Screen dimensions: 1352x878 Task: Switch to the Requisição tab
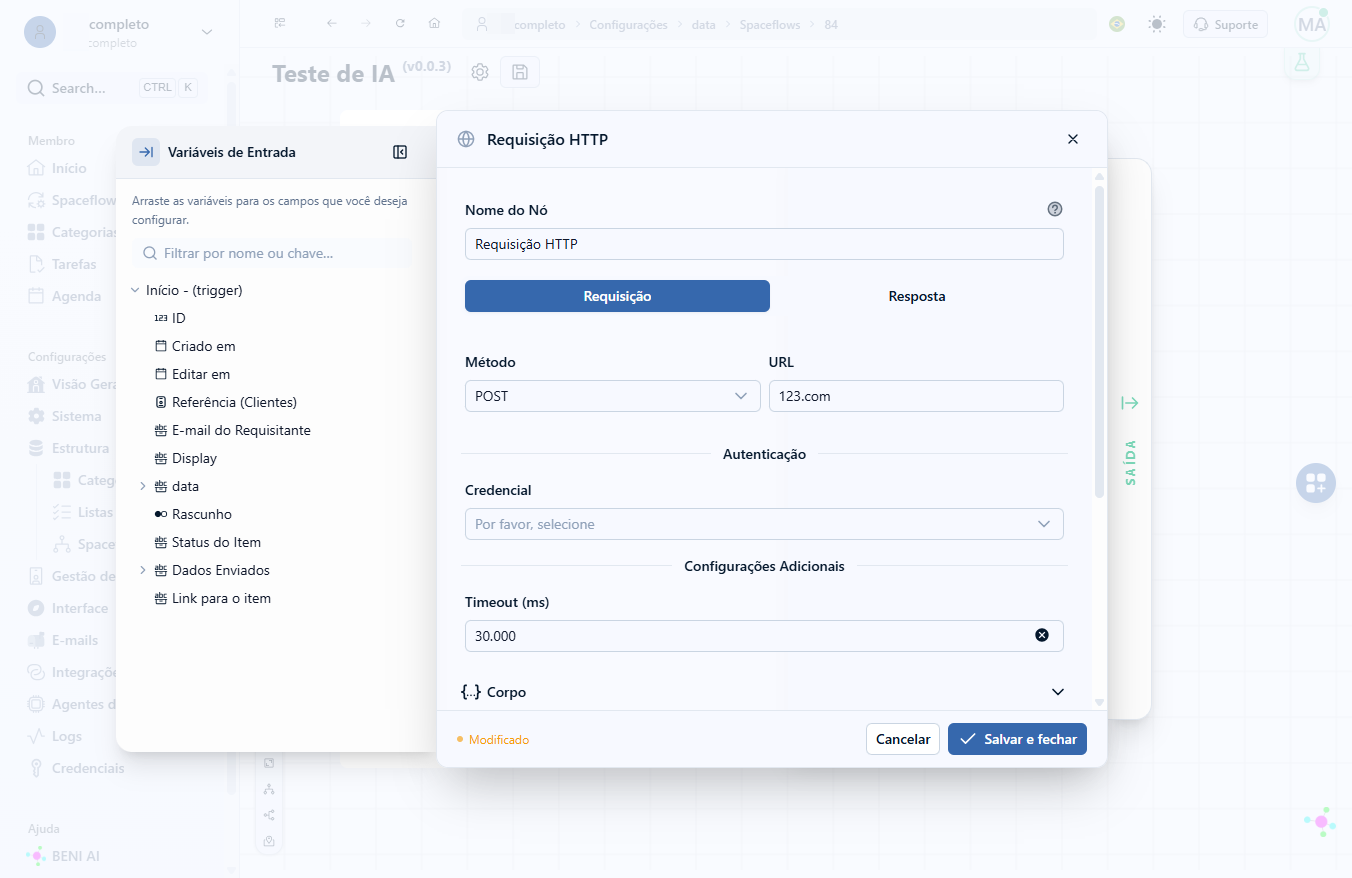[x=617, y=296]
